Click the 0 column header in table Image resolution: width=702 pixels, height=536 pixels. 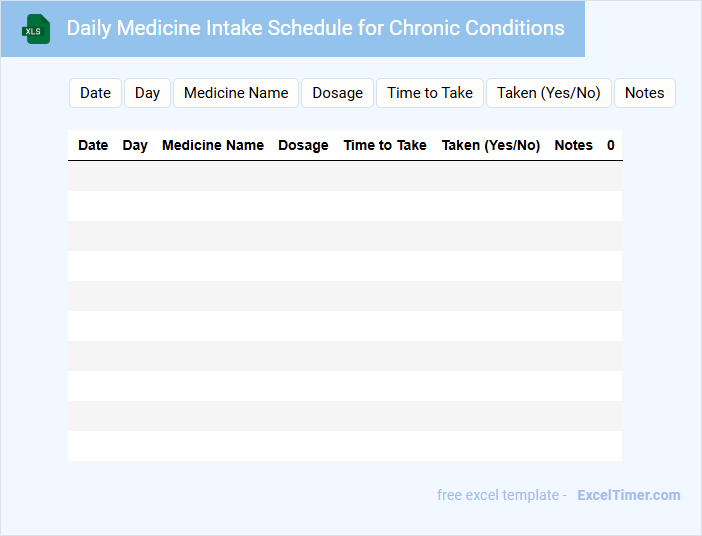click(611, 145)
